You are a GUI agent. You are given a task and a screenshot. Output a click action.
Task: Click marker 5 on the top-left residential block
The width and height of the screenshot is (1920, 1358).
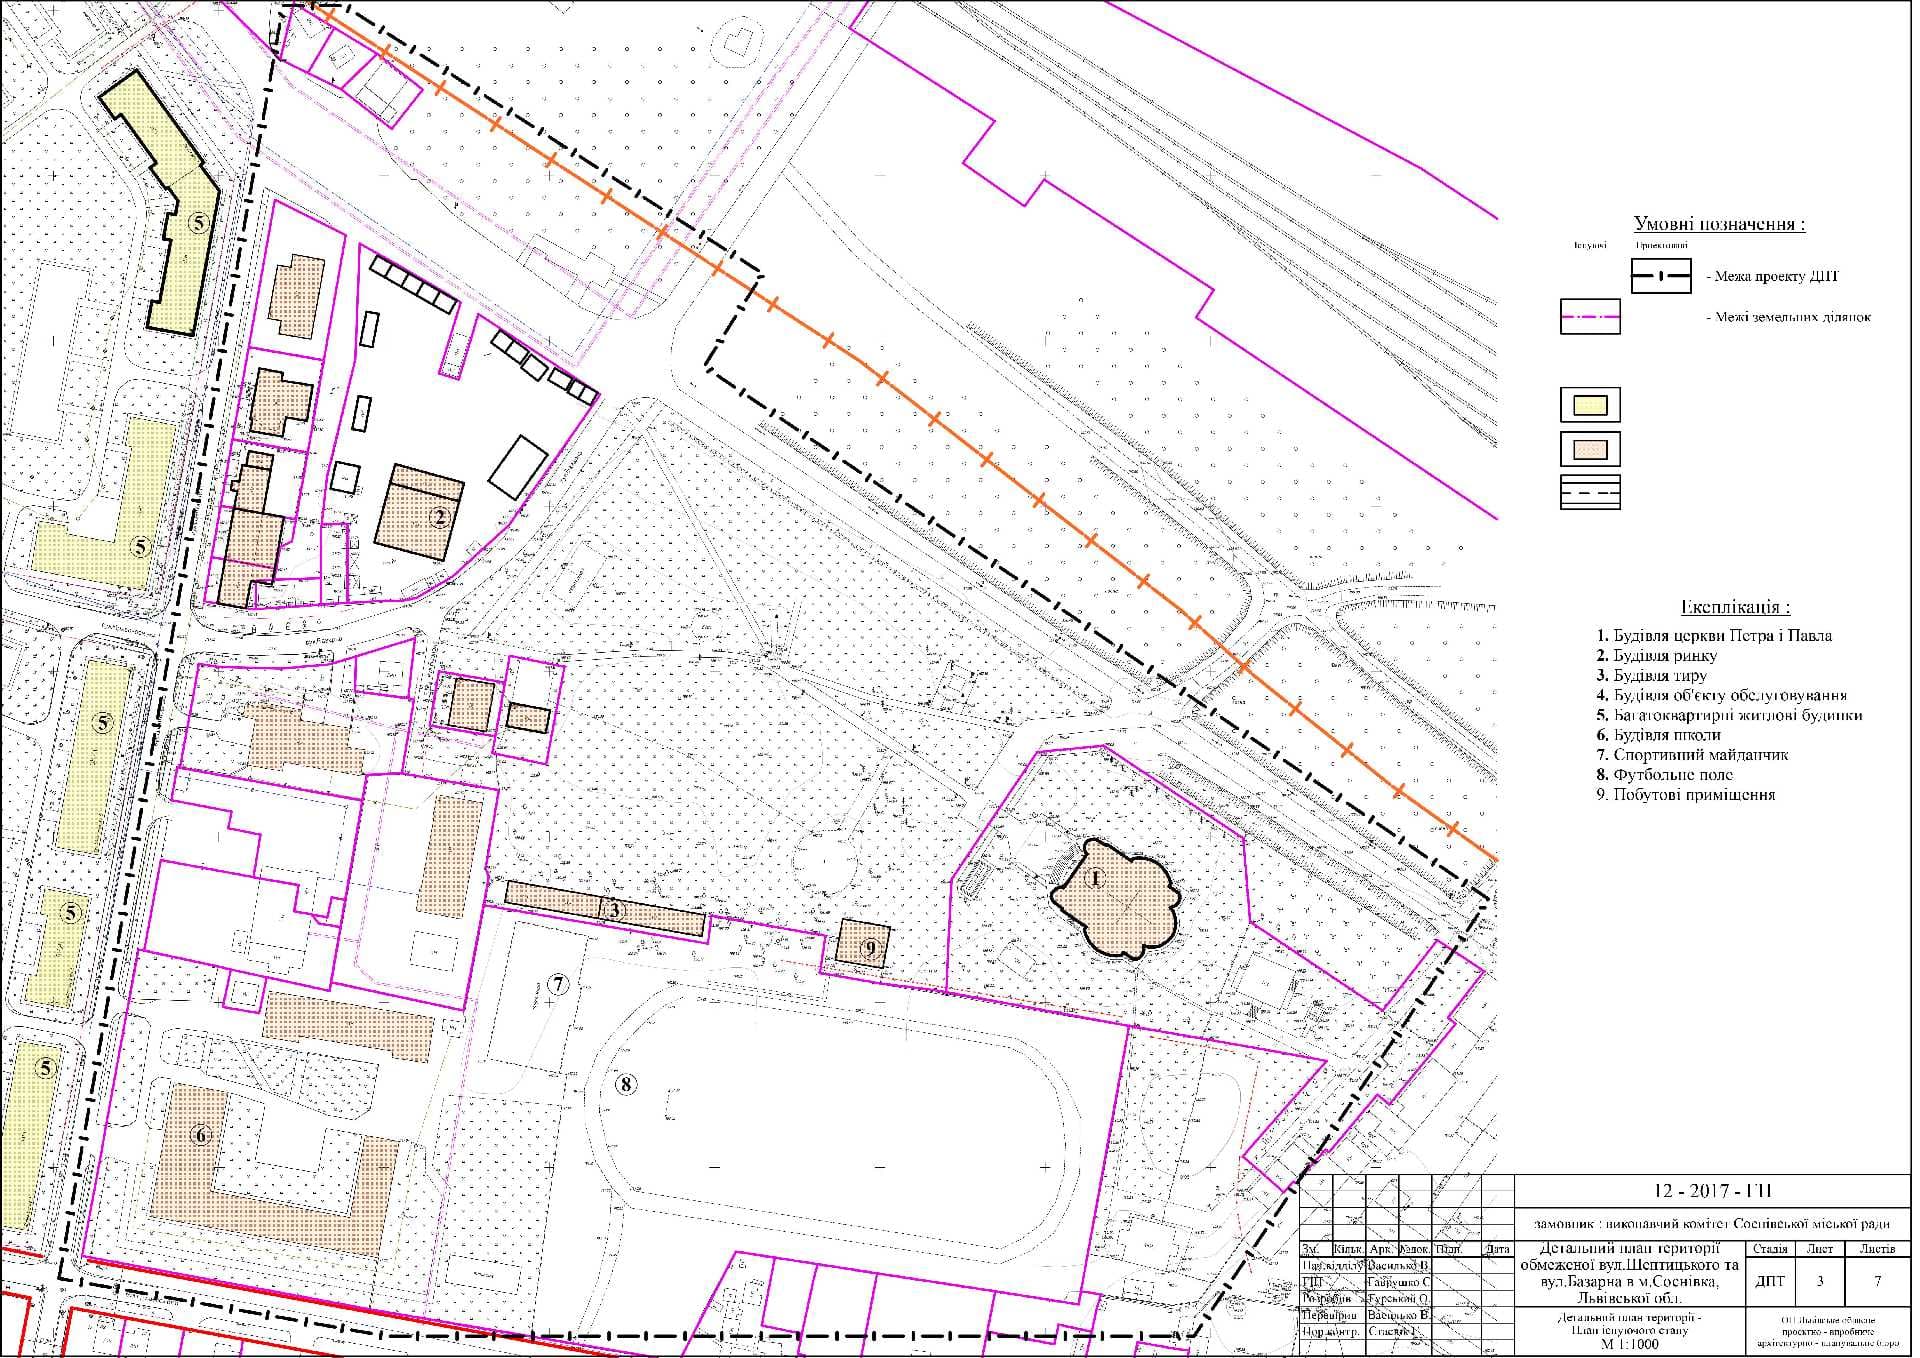tap(199, 222)
